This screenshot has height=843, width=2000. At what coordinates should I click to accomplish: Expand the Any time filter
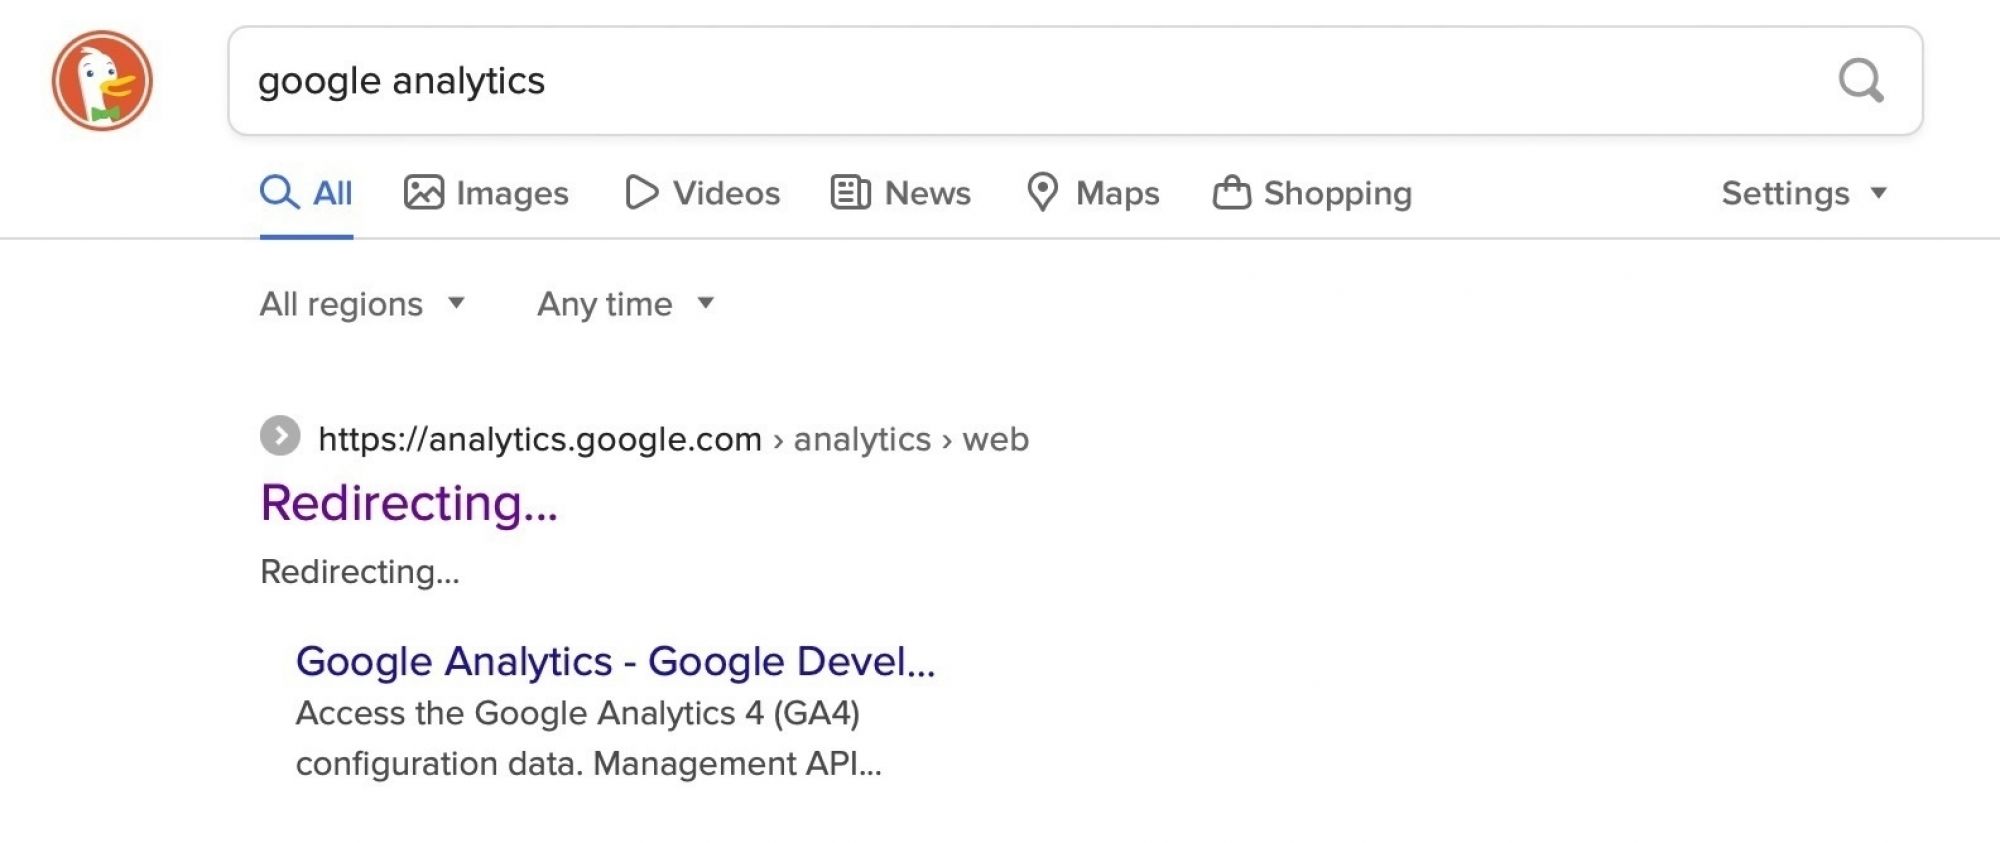(625, 304)
